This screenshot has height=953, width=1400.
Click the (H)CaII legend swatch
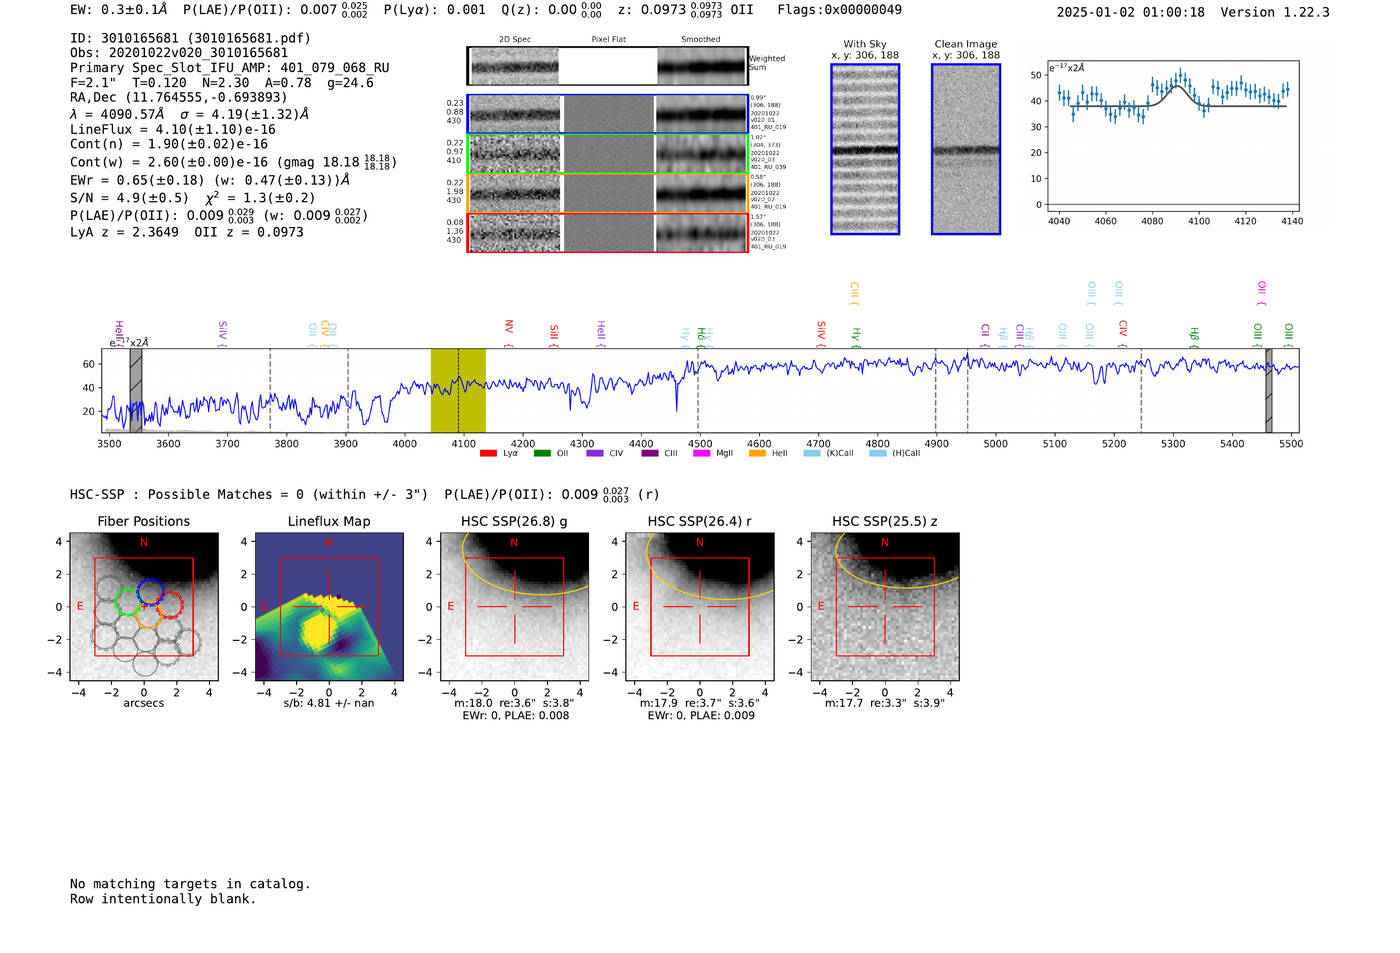click(x=878, y=453)
